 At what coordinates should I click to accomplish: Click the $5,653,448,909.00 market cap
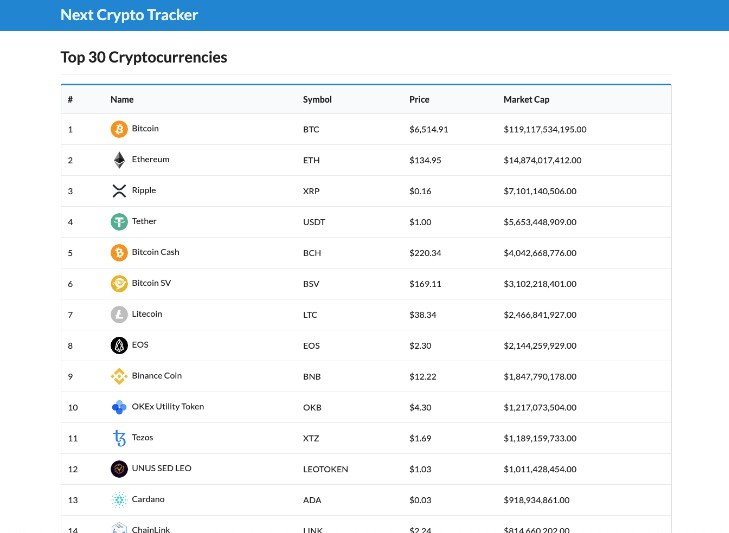tap(540, 222)
